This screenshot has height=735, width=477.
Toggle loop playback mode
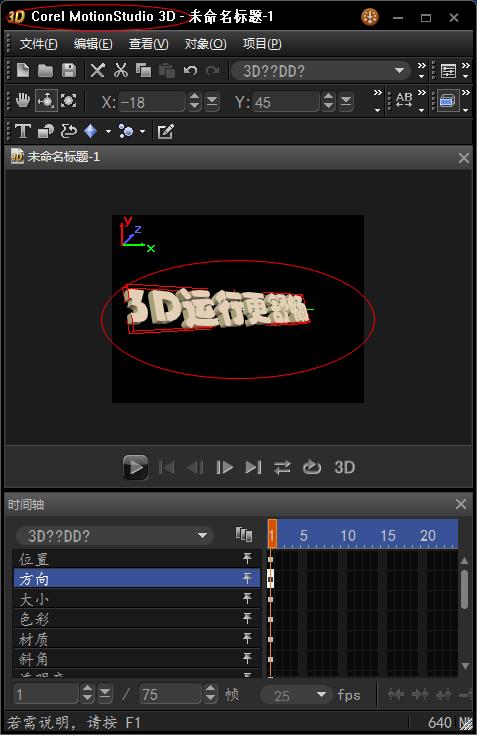coord(312,467)
